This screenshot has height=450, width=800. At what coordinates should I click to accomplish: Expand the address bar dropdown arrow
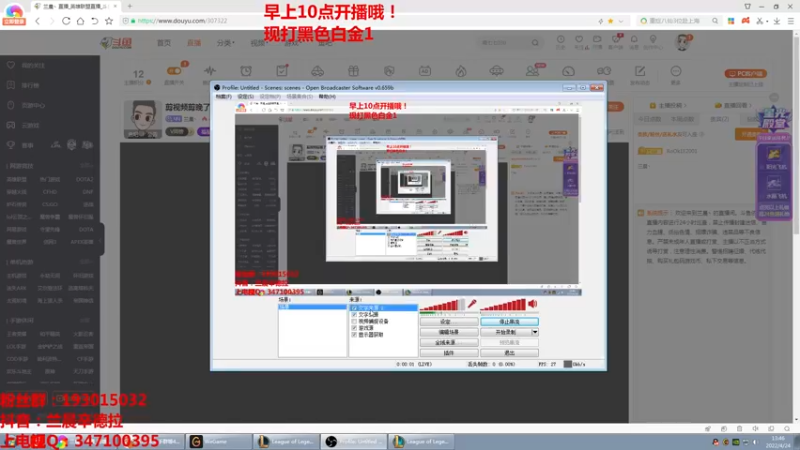(621, 21)
